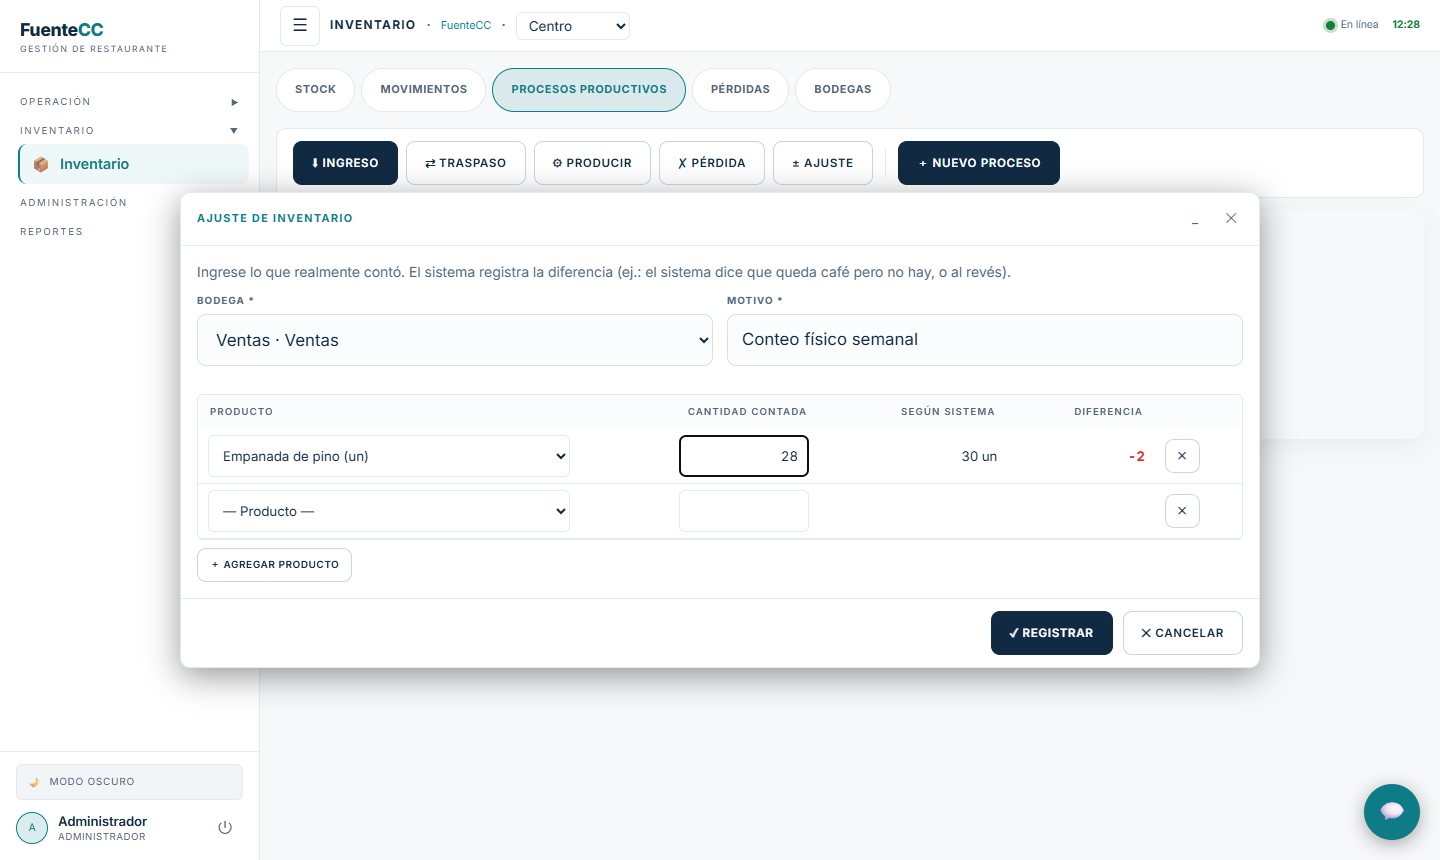Open the Bodega Ventas dropdown
1440x860 pixels.
[x=455, y=340]
